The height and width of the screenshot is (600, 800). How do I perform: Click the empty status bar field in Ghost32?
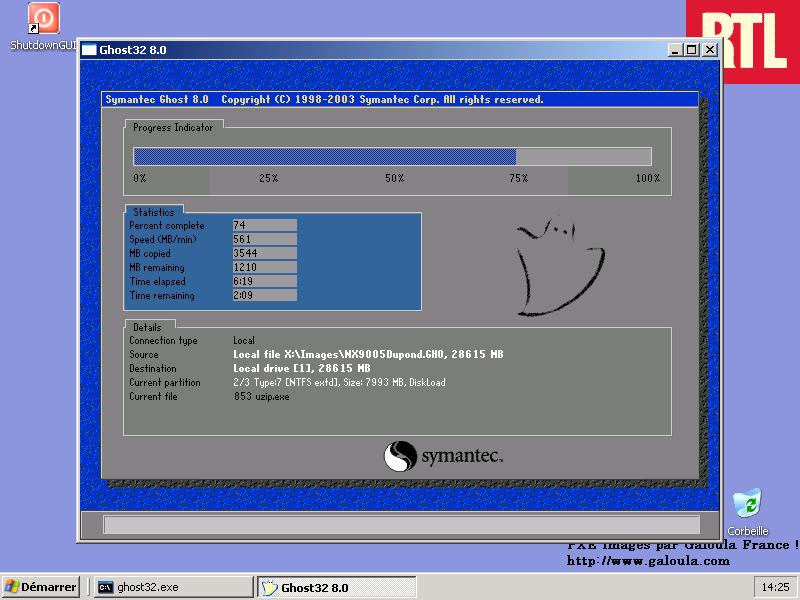click(401, 524)
